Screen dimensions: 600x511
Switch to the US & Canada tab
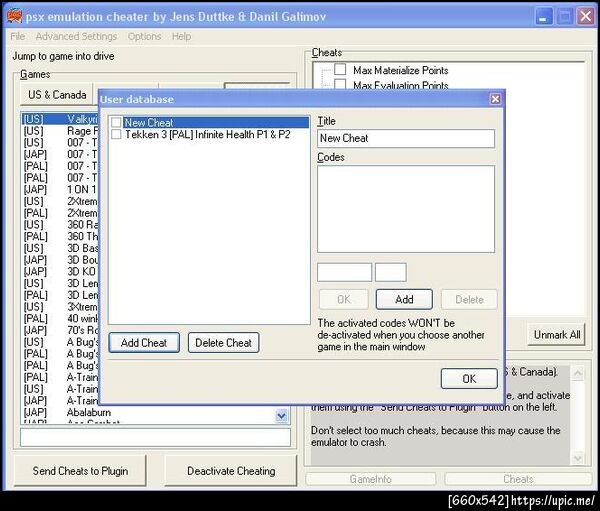(x=57, y=95)
